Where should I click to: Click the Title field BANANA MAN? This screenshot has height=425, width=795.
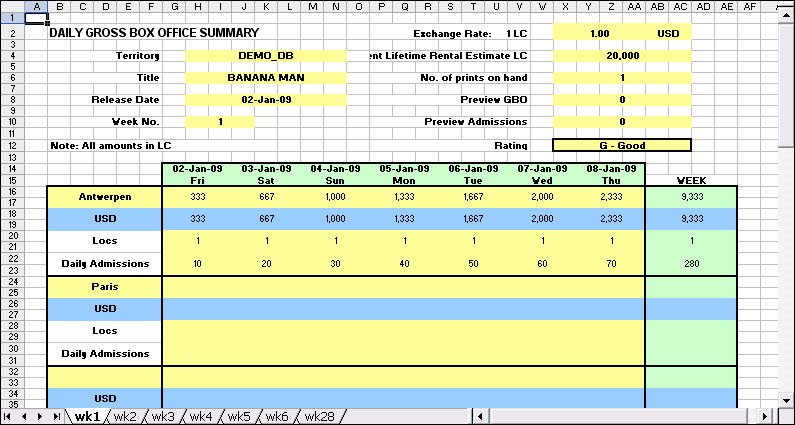(266, 77)
